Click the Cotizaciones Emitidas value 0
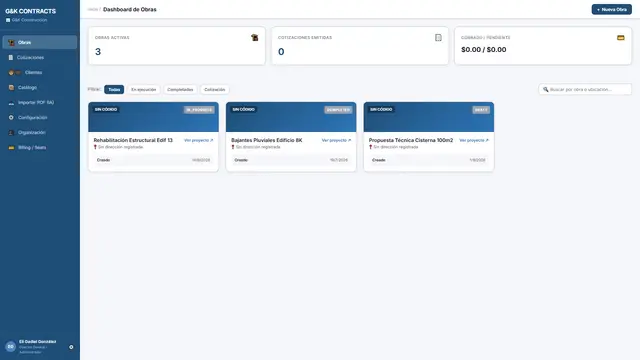The width and height of the screenshot is (640, 360). coord(281,52)
